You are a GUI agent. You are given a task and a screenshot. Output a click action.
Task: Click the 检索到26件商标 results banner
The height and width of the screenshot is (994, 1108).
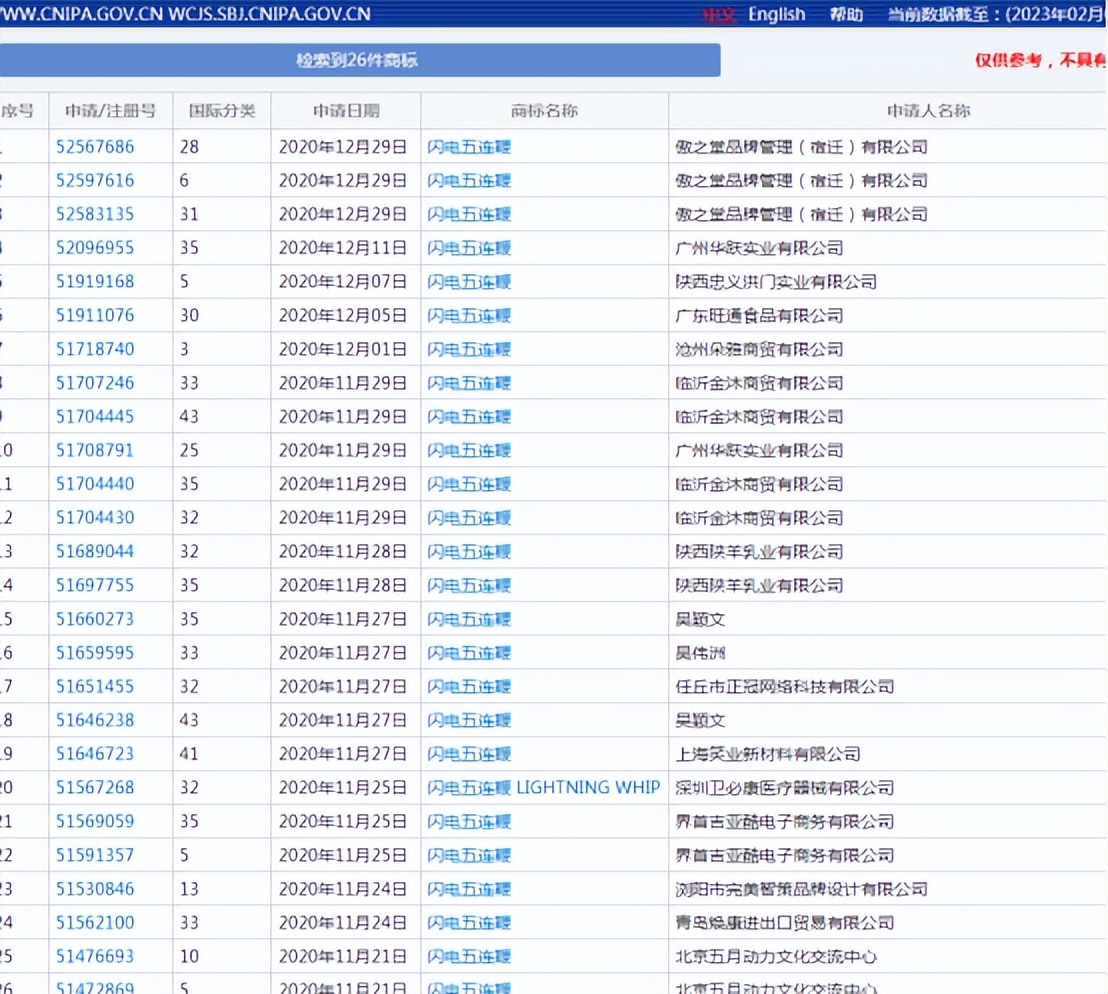click(x=358, y=60)
